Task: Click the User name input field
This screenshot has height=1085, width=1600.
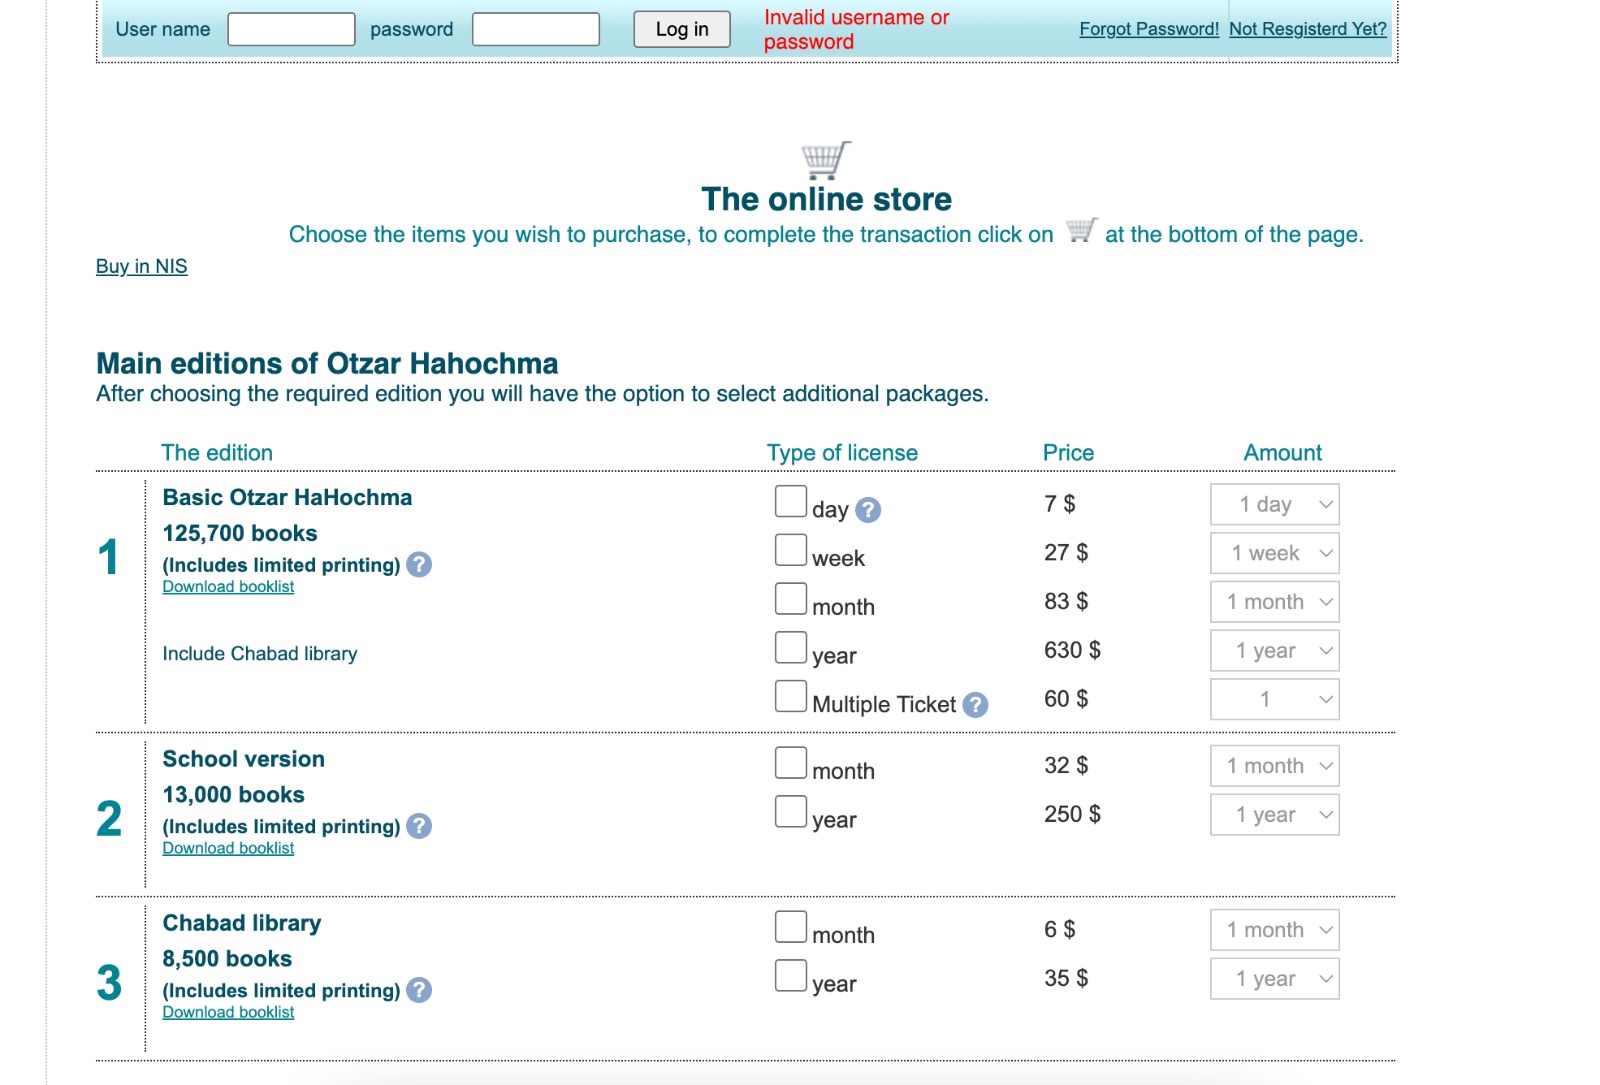Action: coord(291,29)
